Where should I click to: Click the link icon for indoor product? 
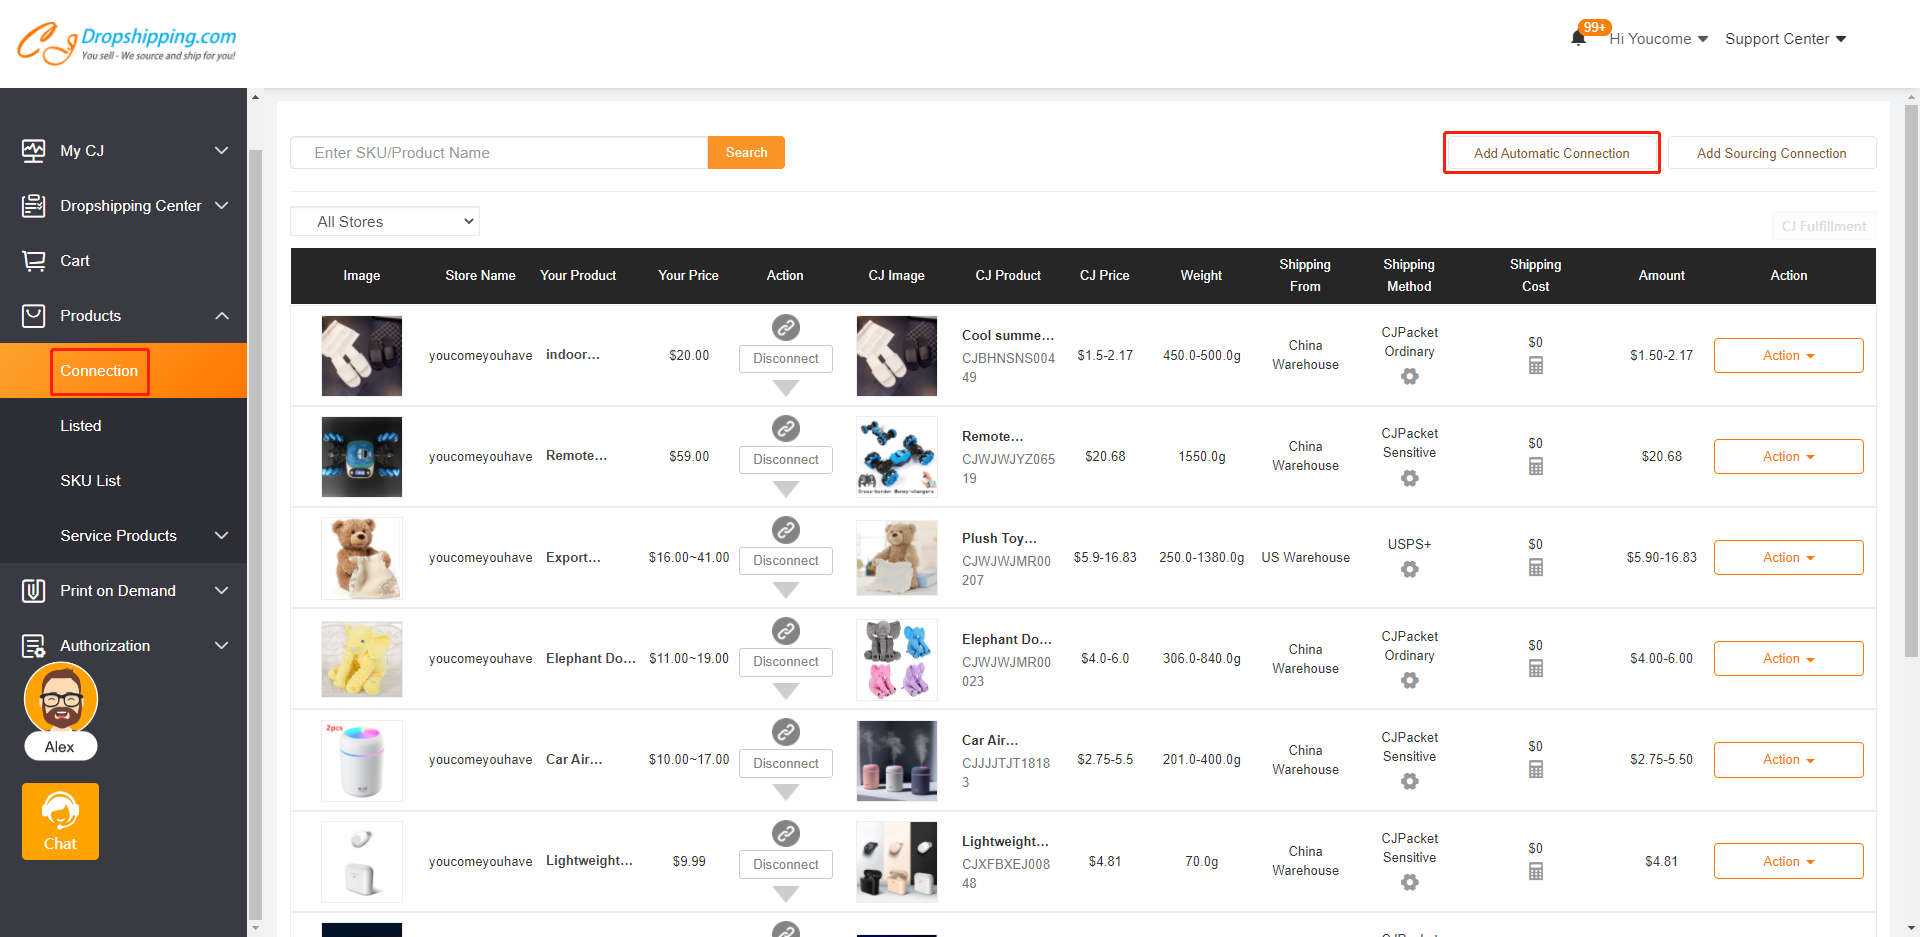786,327
